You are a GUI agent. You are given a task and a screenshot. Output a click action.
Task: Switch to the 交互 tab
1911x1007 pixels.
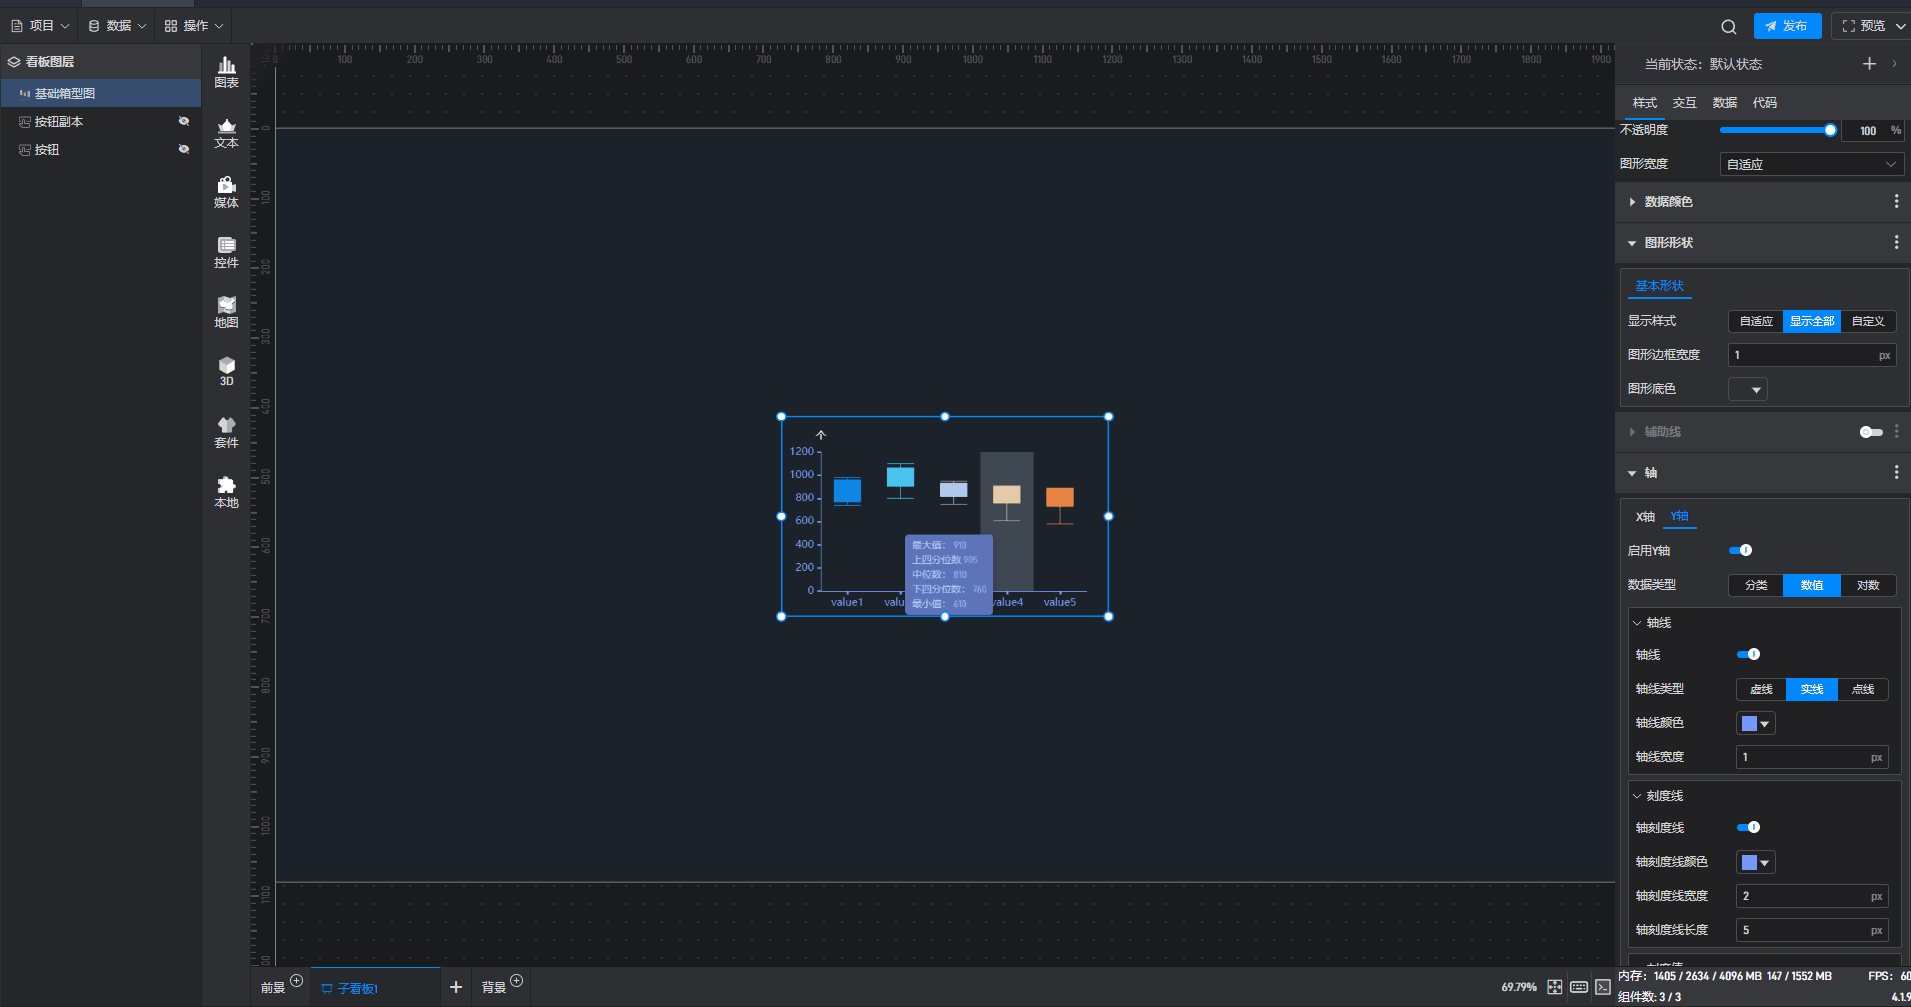click(1684, 103)
